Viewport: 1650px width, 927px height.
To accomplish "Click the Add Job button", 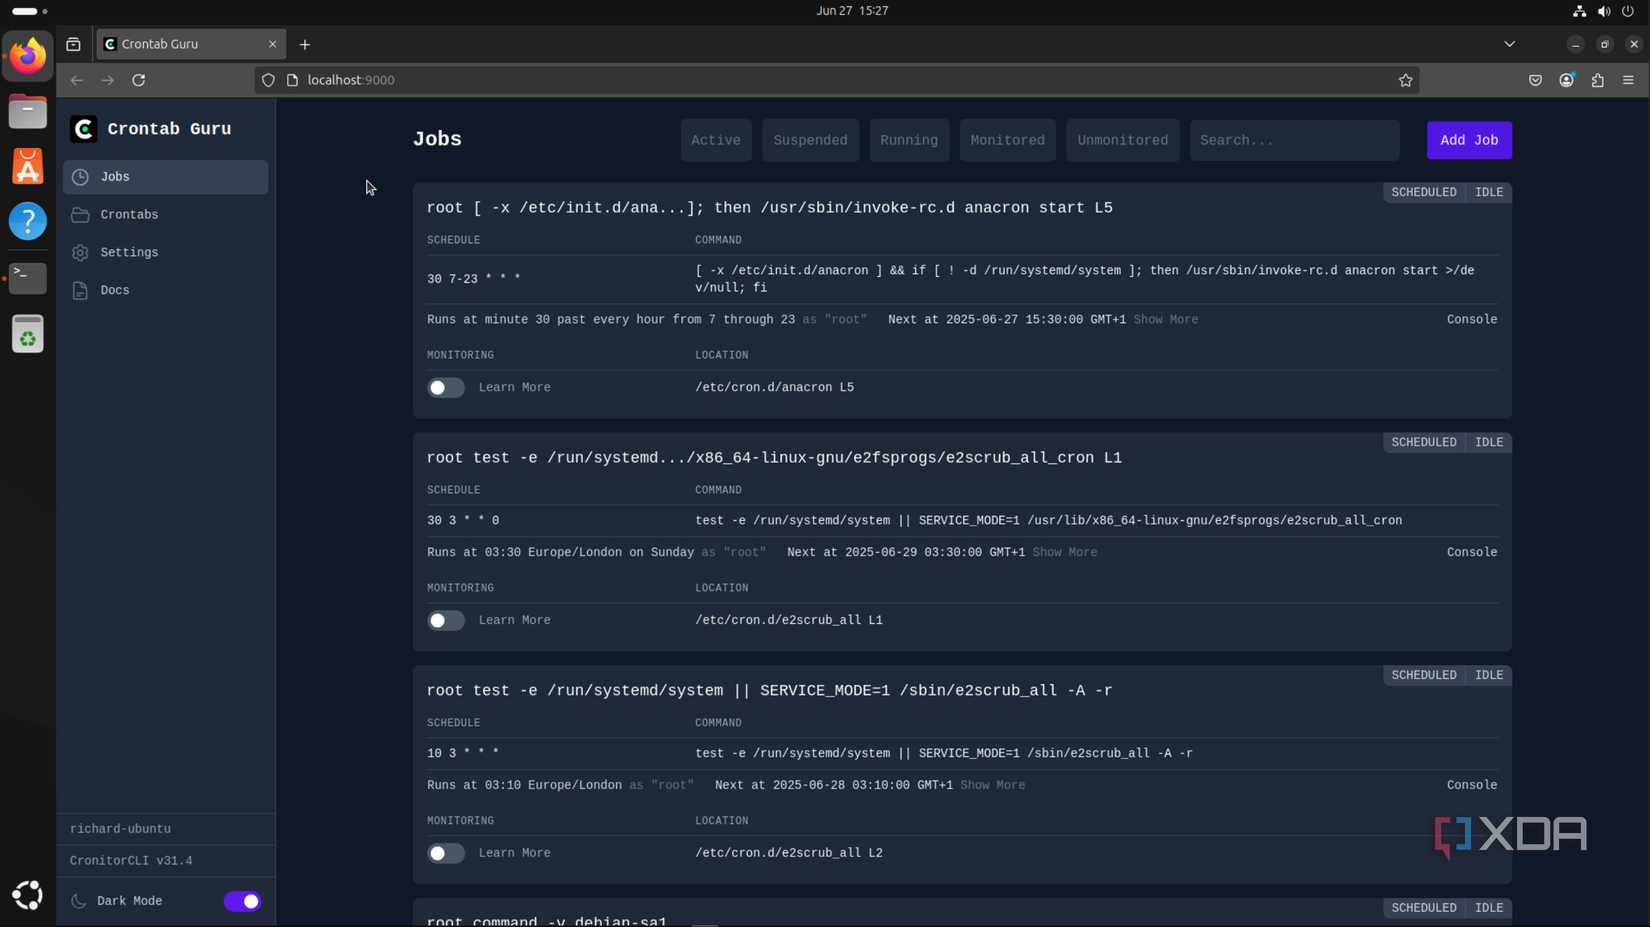I will pos(1468,140).
